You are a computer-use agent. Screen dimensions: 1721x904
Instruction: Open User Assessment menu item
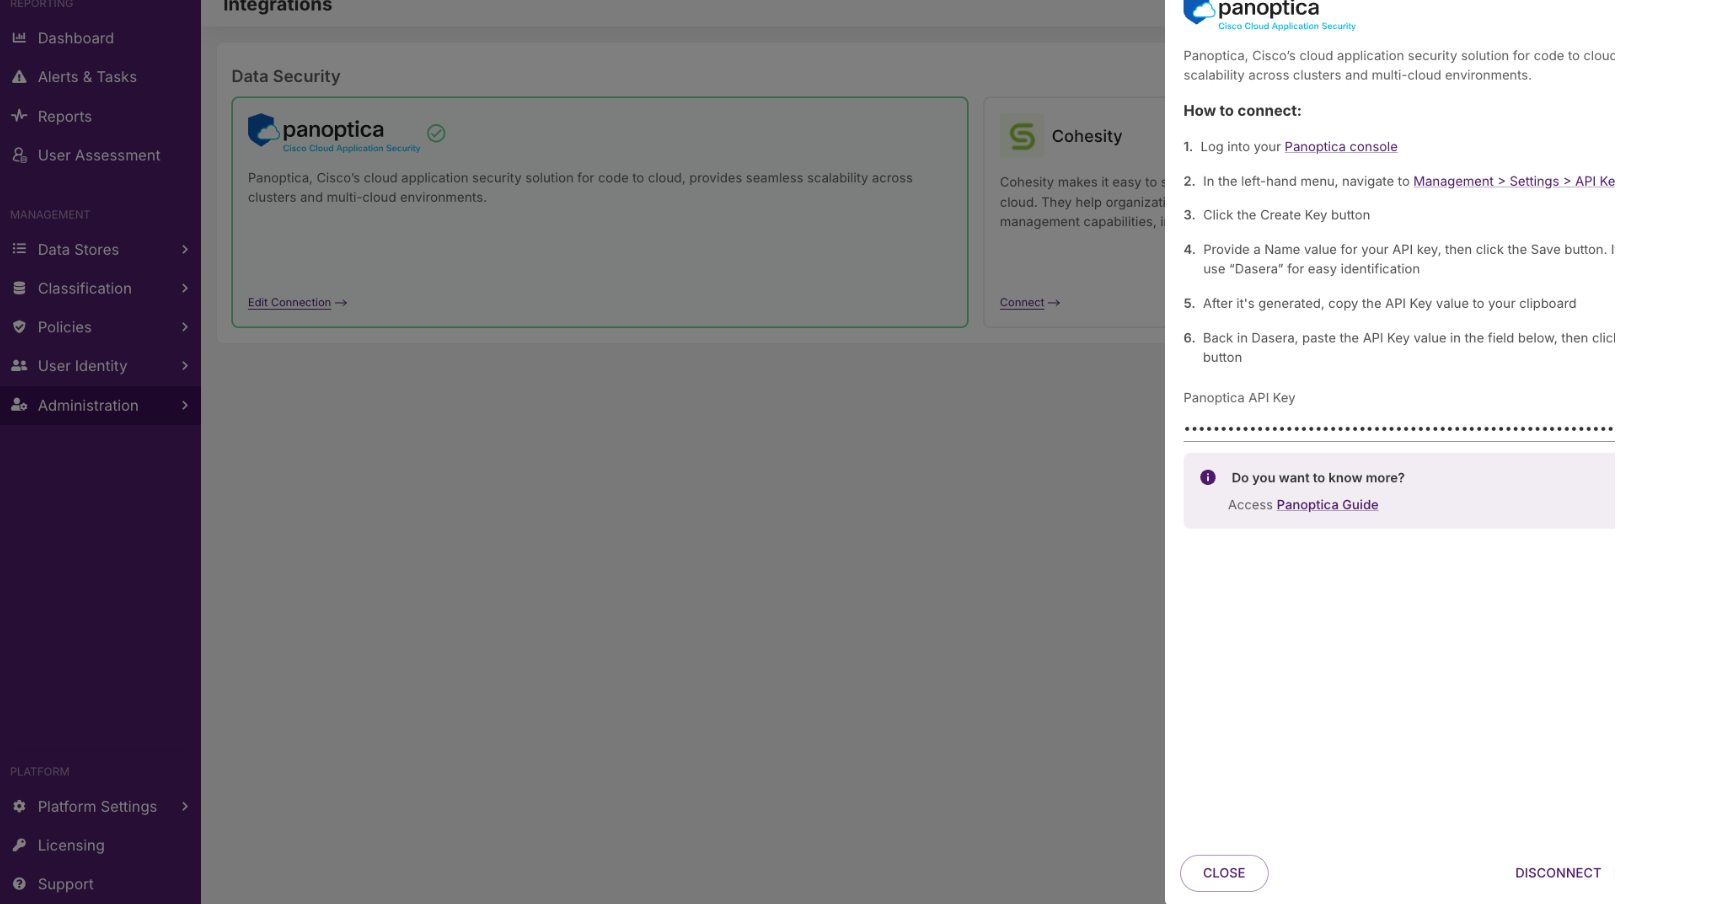click(x=100, y=155)
